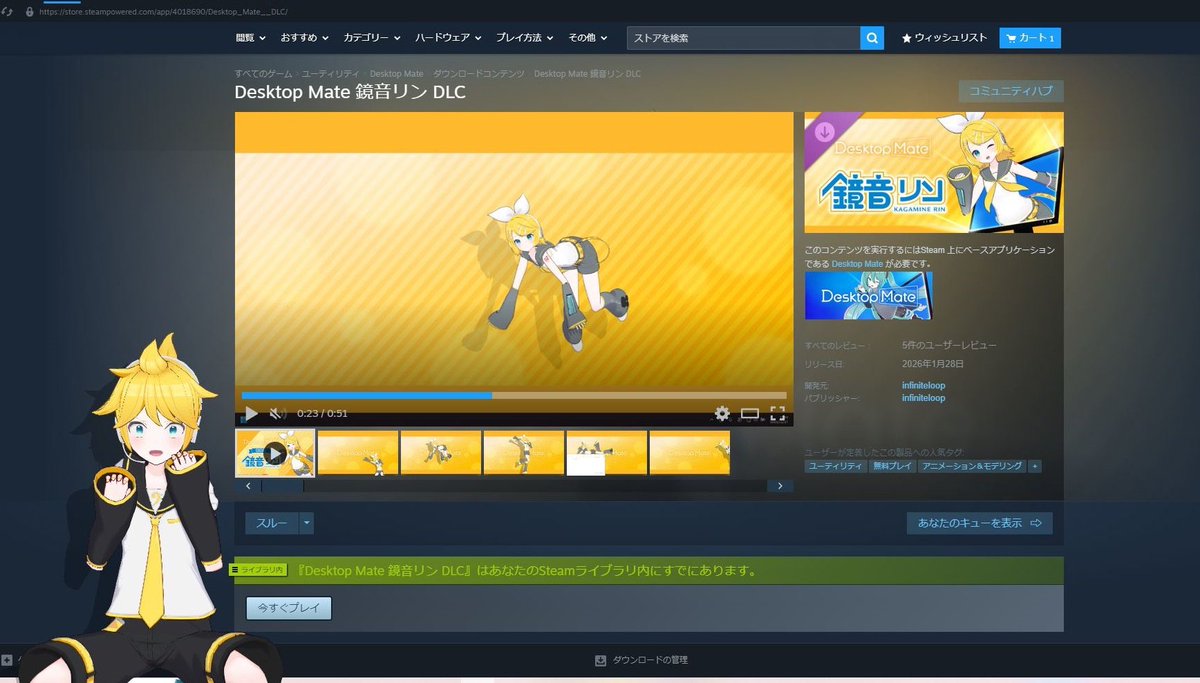Expand the カテゴリー menu
The width and height of the screenshot is (1200, 683).
[371, 38]
